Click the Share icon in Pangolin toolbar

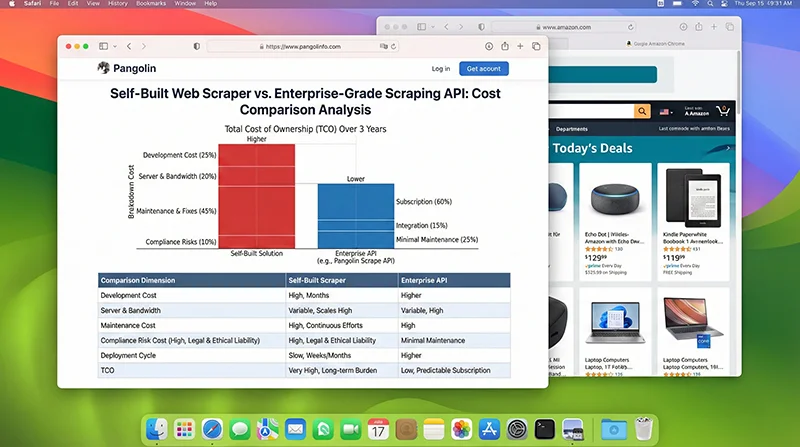(505, 46)
